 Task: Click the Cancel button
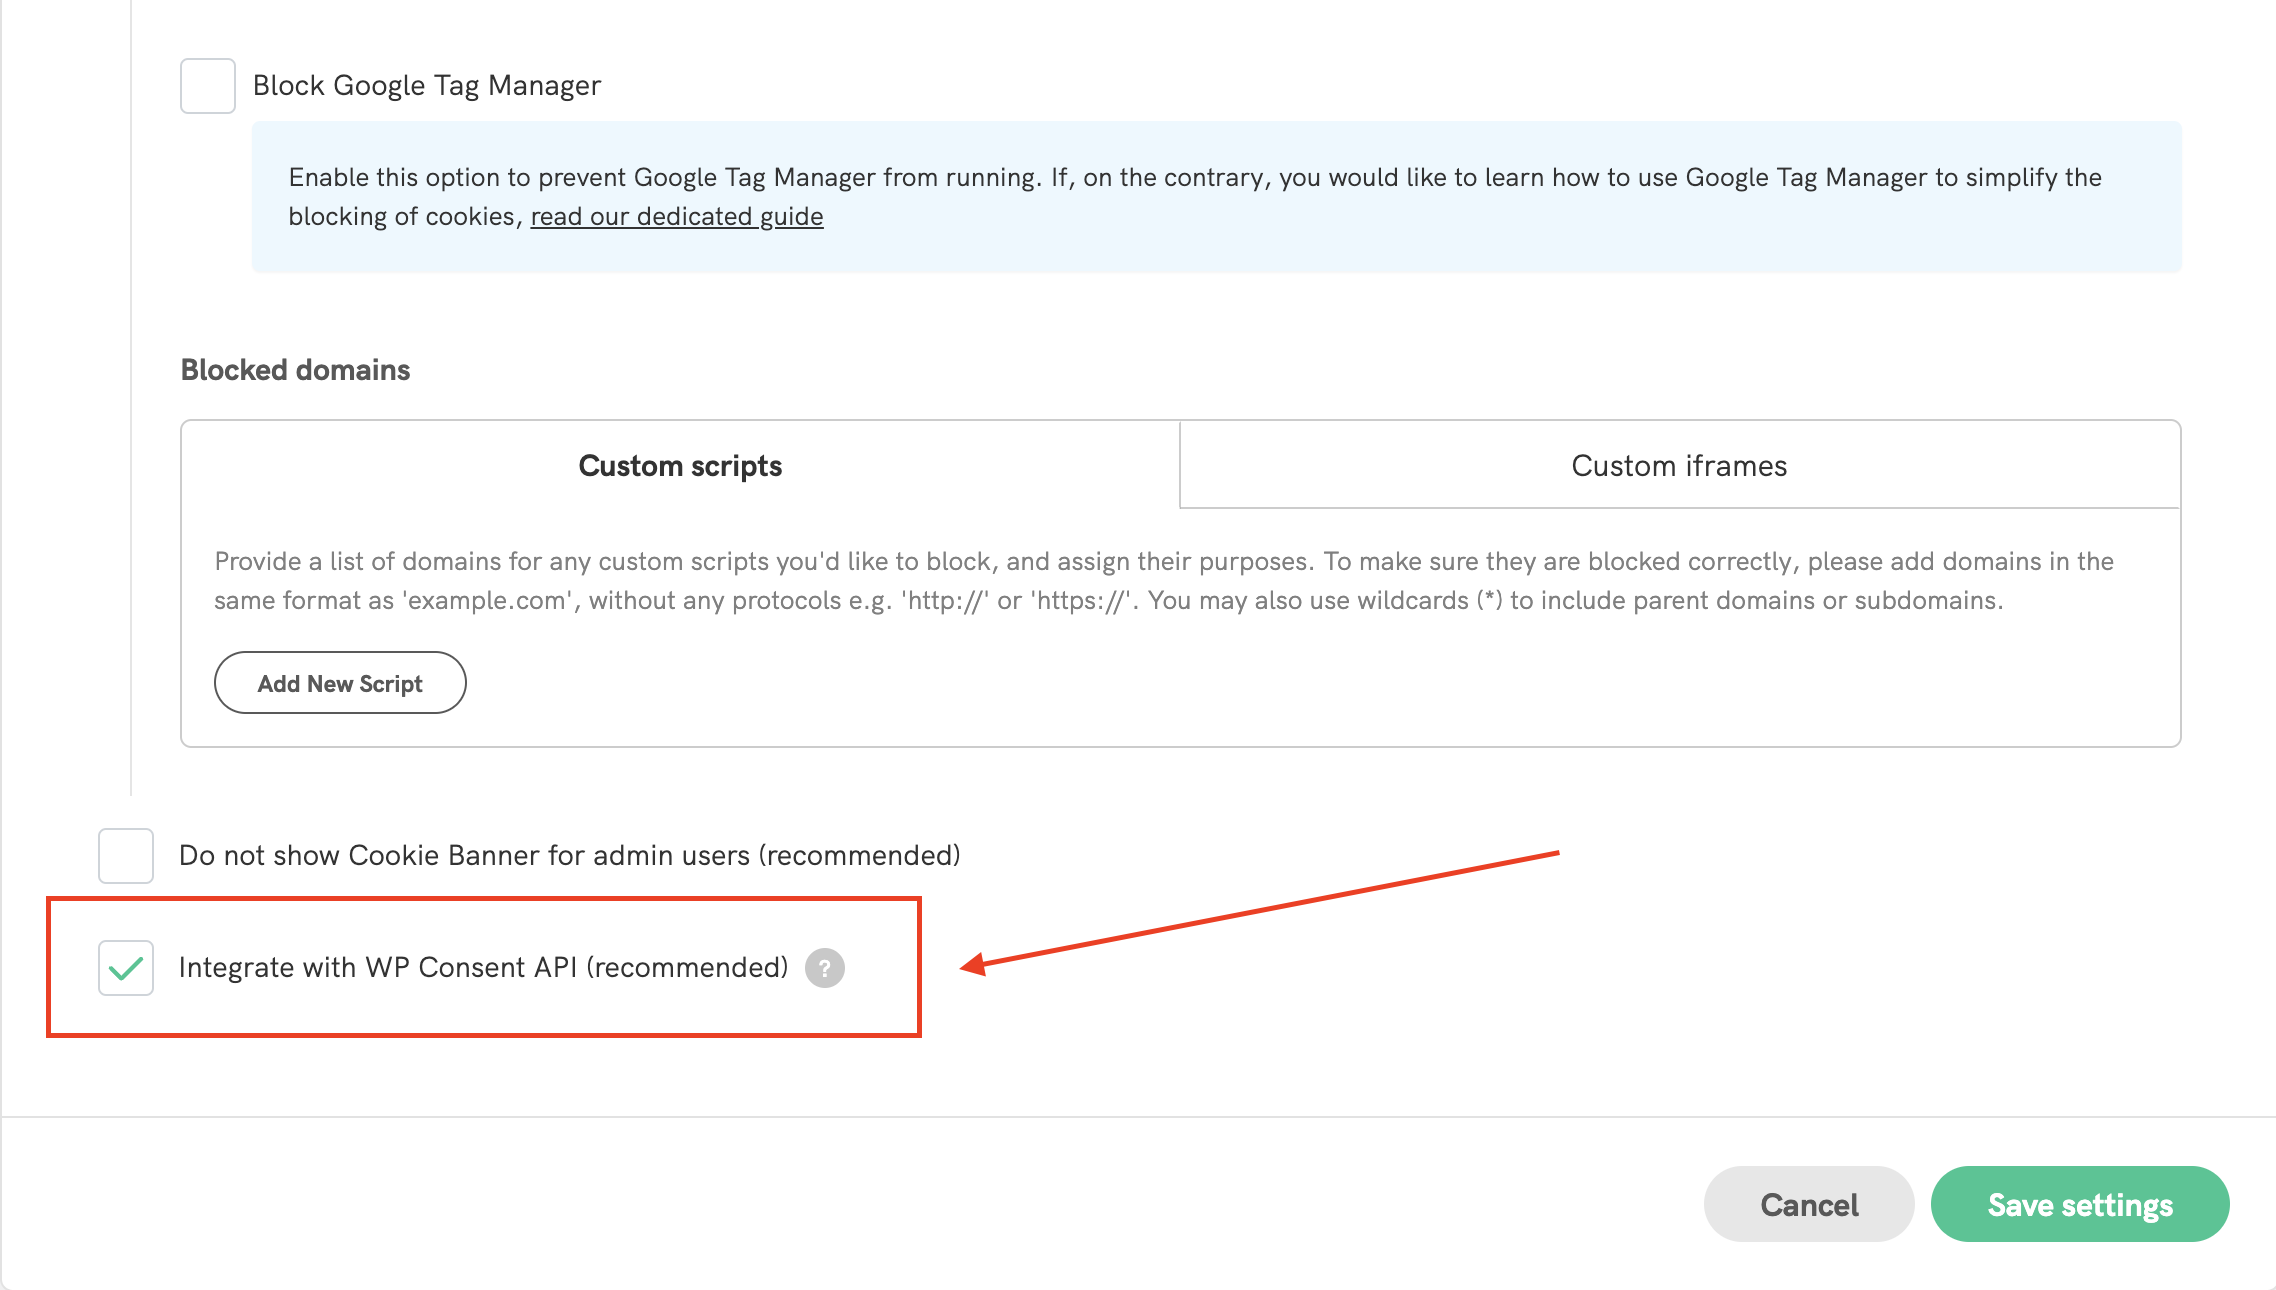click(1808, 1204)
